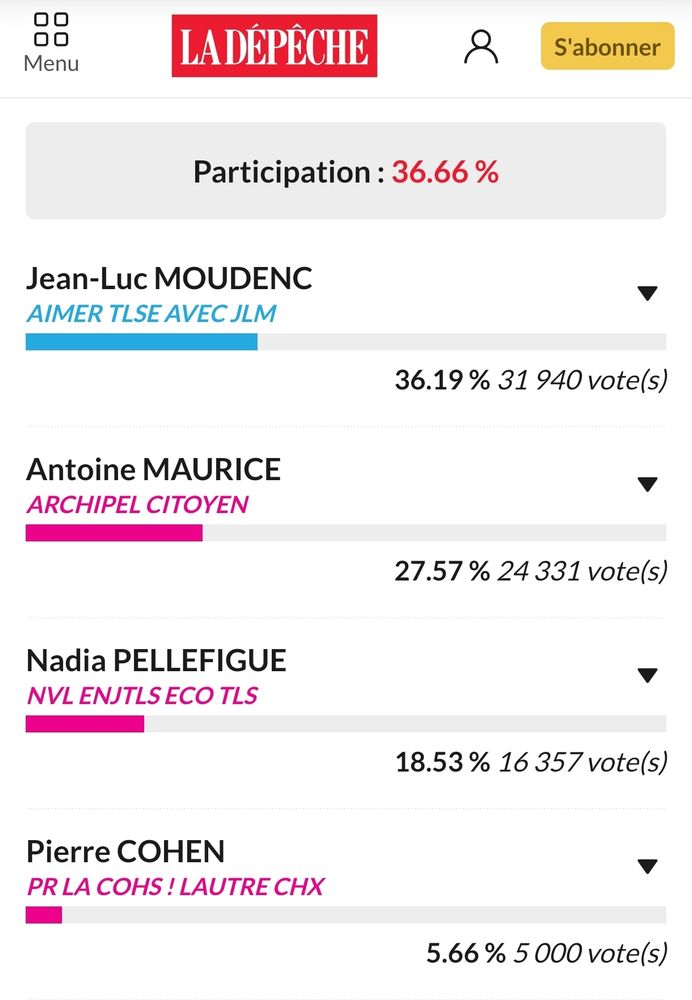Viewport: 692px width, 1000px height.
Task: Click the La Dépêche logo
Action: pos(274,45)
